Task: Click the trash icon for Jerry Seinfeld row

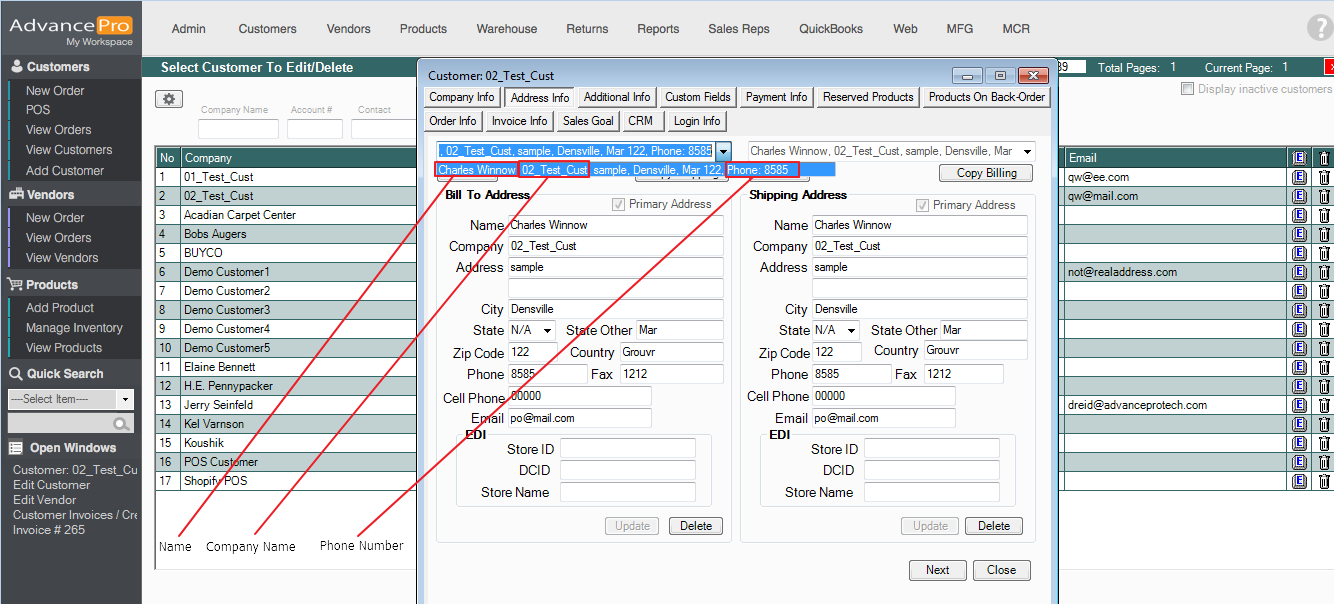Action: coord(1324,405)
